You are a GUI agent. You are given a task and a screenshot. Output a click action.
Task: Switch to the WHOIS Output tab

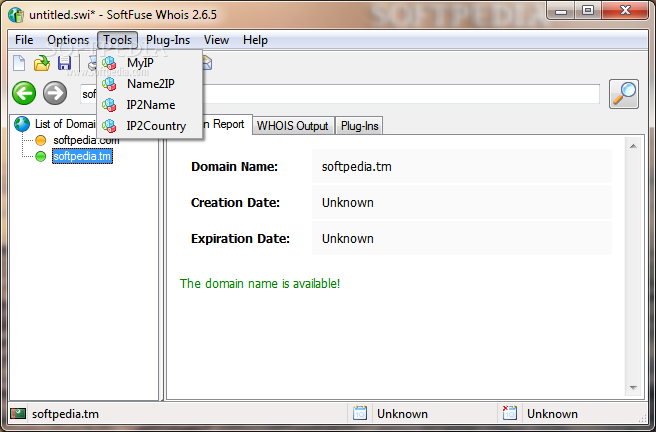pyautogui.click(x=292, y=126)
